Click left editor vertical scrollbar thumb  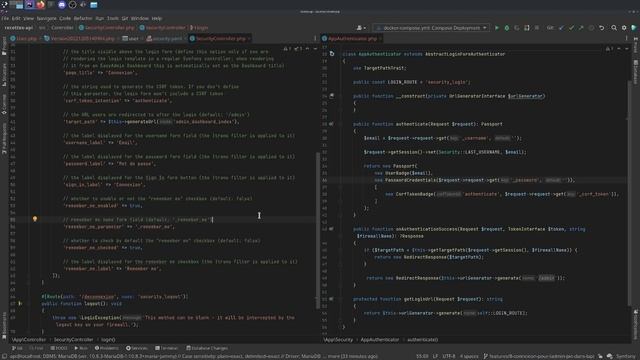click(x=318, y=231)
